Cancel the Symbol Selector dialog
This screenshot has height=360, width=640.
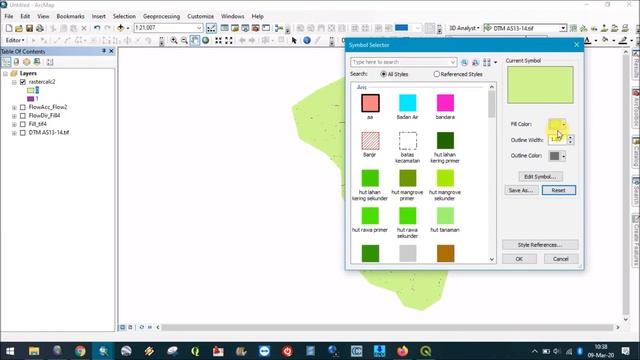[x=561, y=259]
